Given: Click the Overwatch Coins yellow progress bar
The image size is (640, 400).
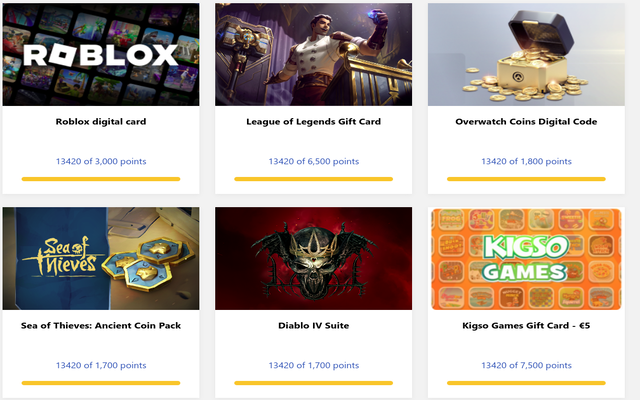Looking at the screenshot, I should (526, 179).
